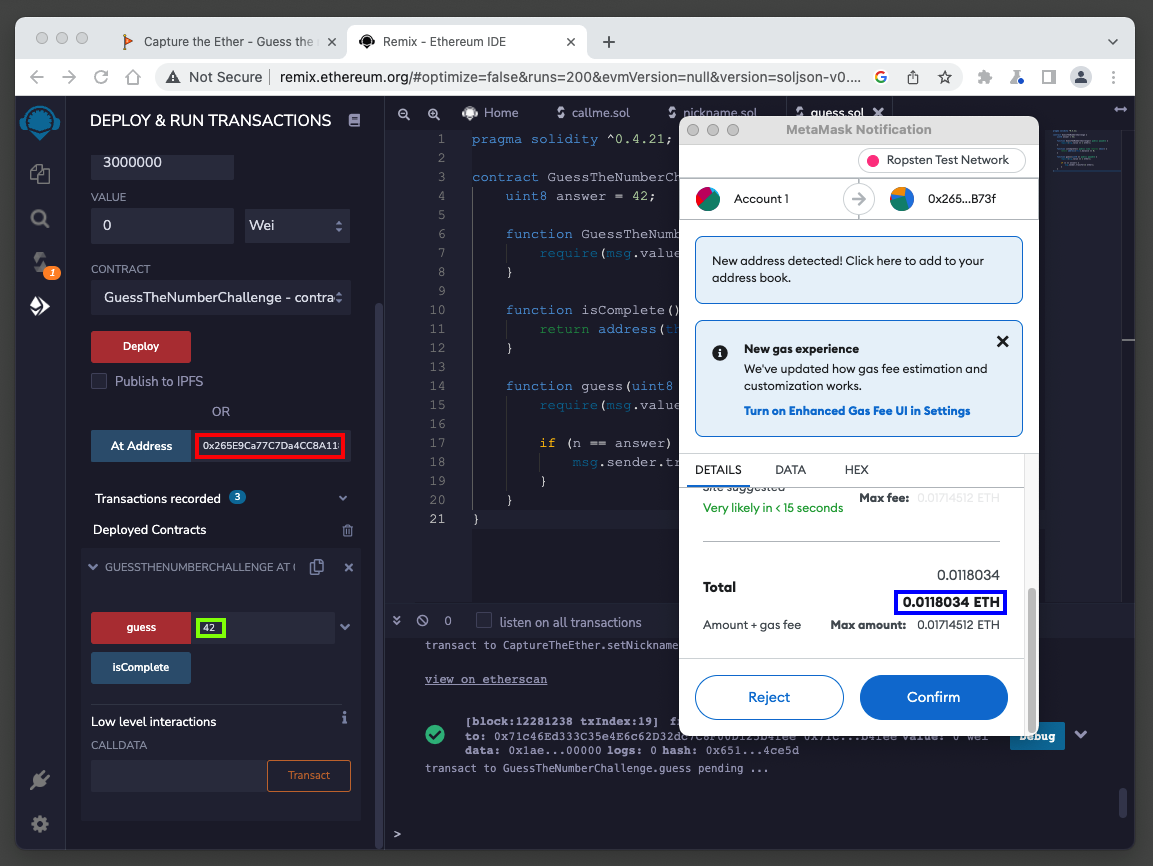The width and height of the screenshot is (1153, 866).
Task: Select DETAILS tab in MetaMask
Action: (718, 470)
